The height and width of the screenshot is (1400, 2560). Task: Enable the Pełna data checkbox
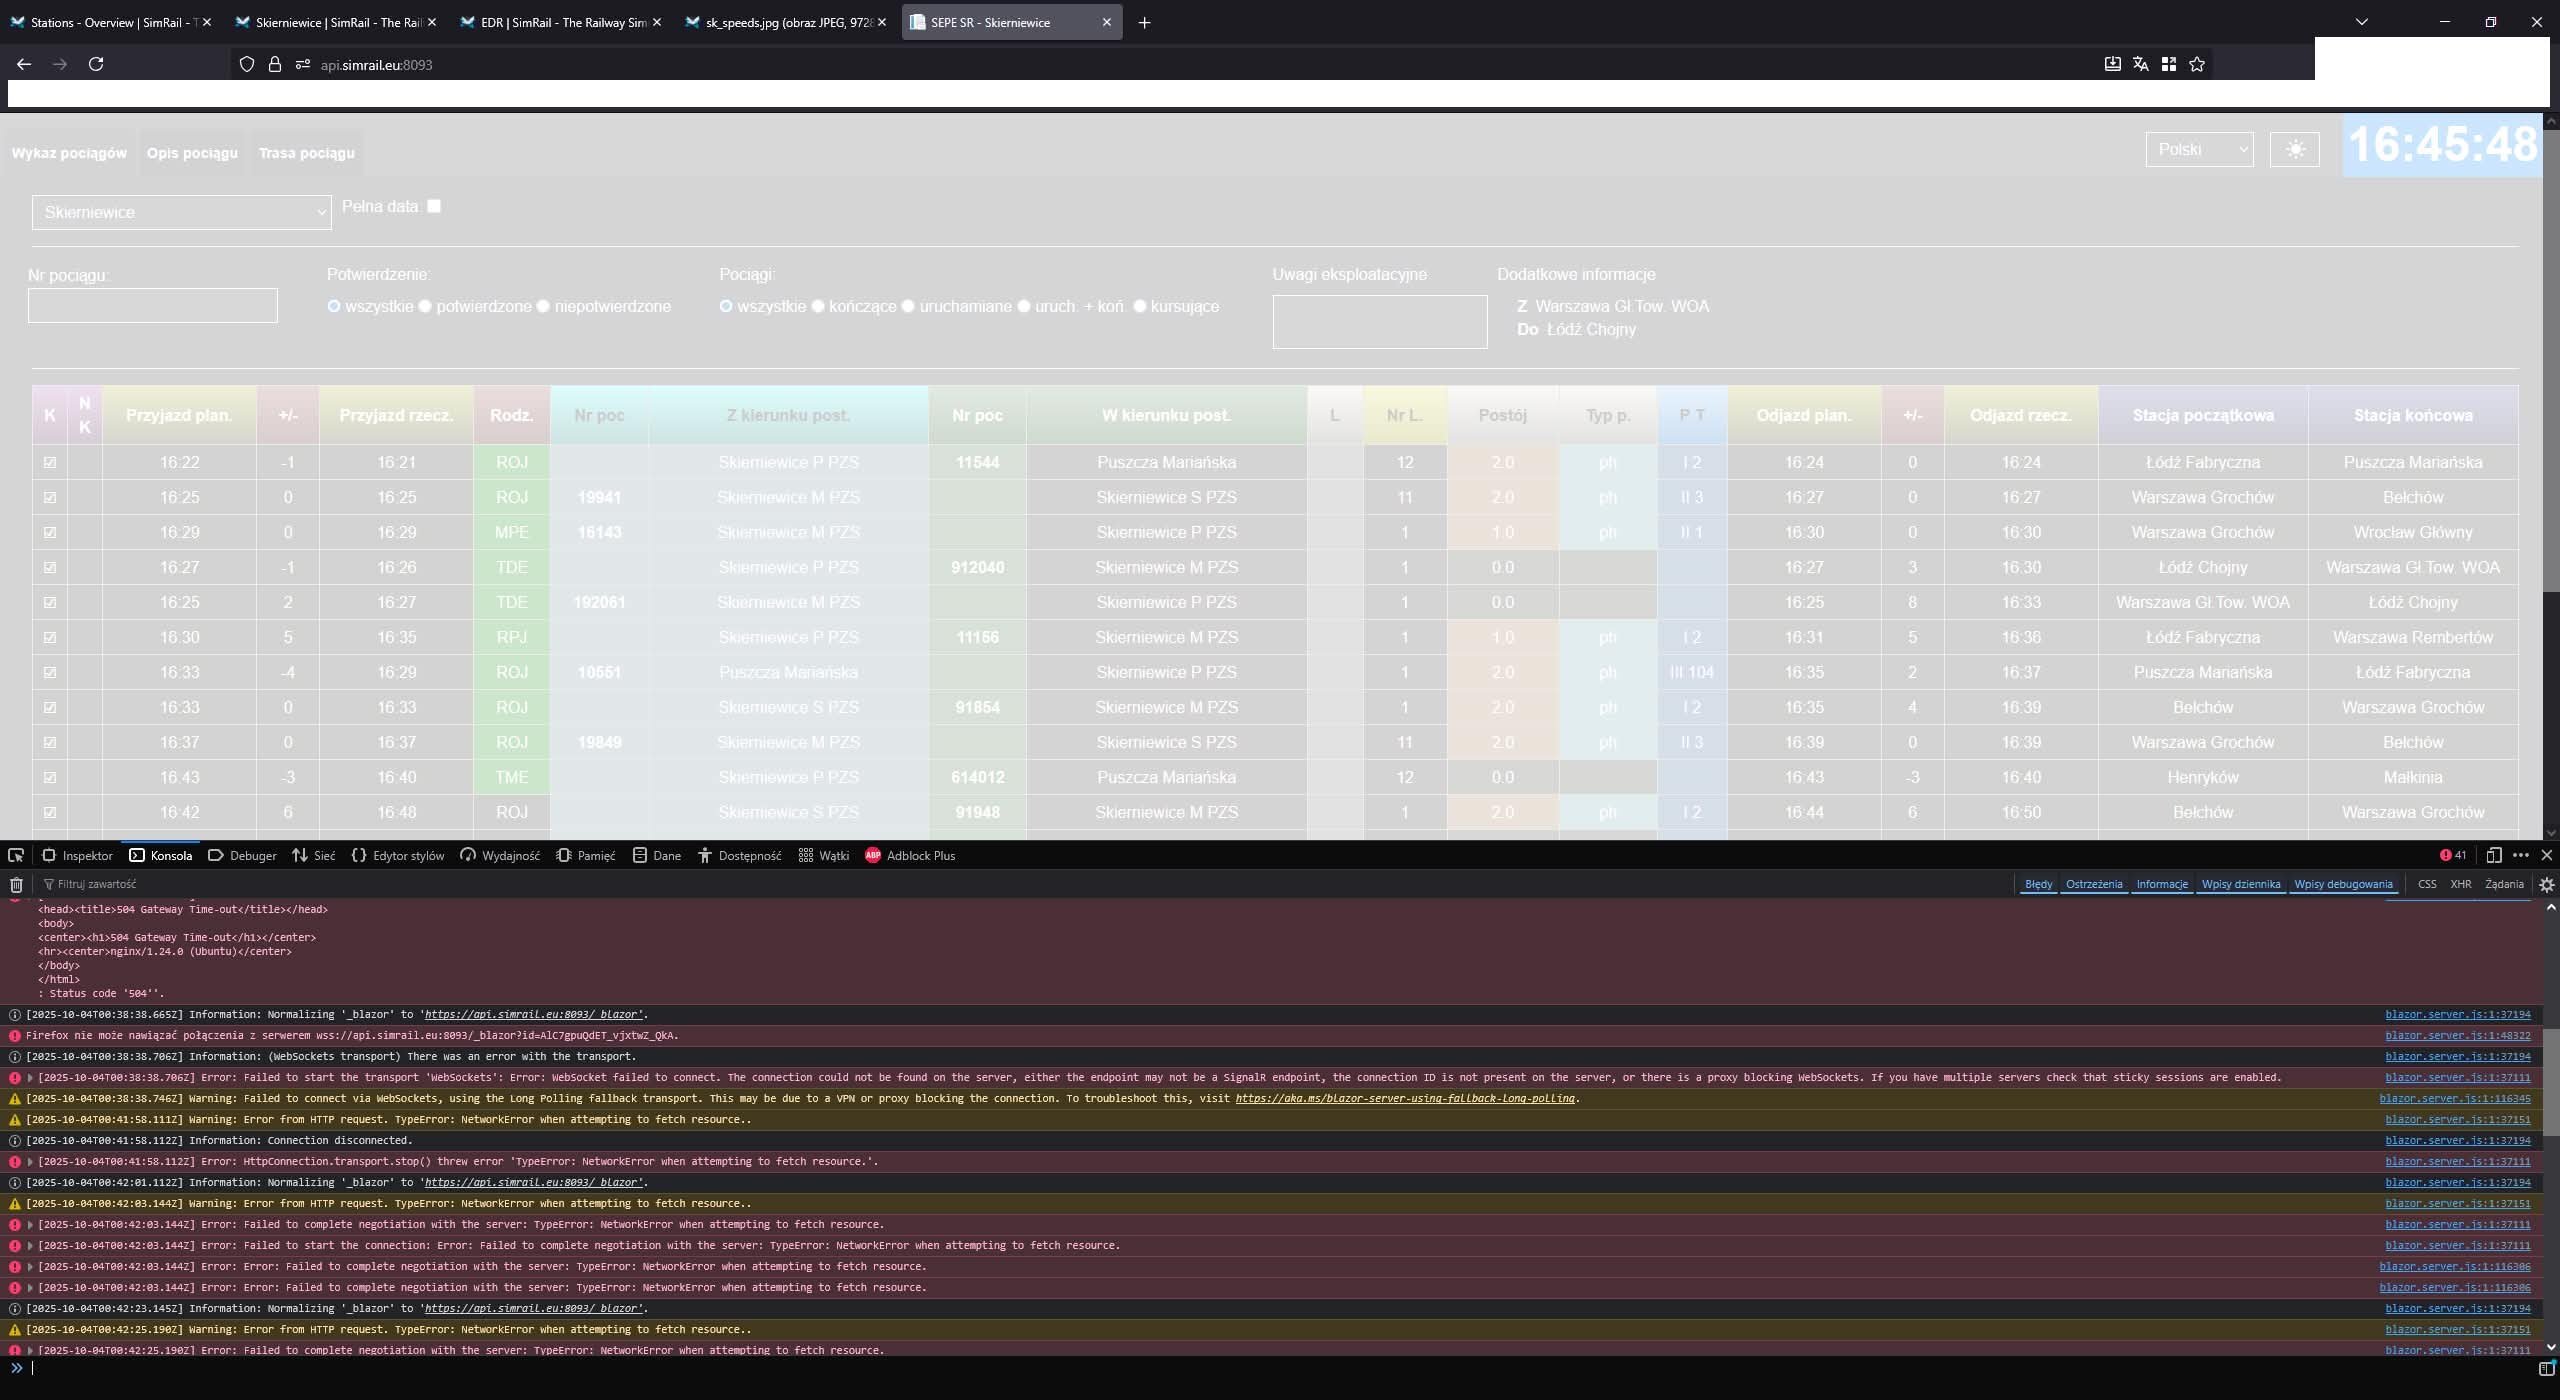point(434,206)
